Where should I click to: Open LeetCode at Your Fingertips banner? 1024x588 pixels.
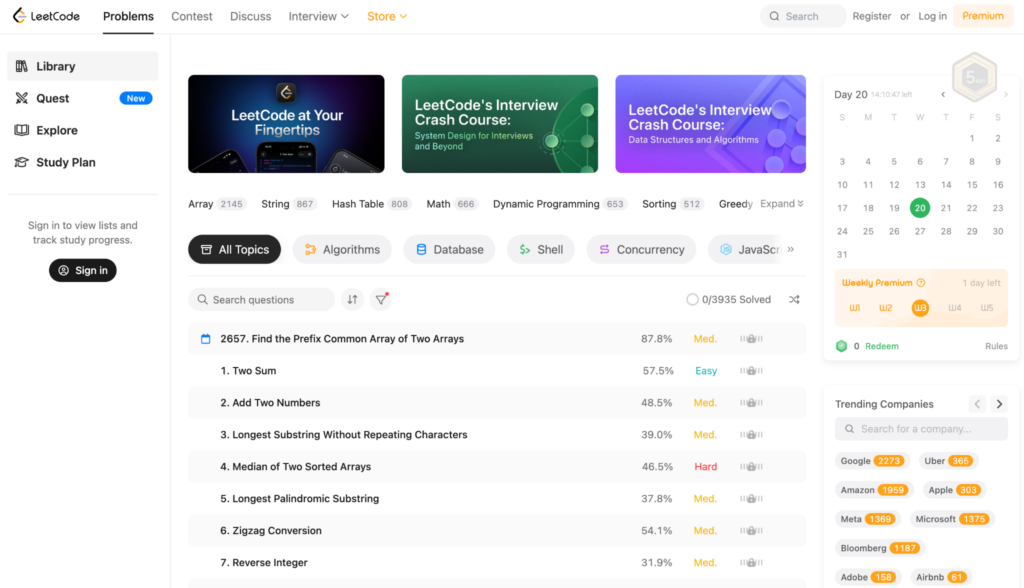click(x=286, y=124)
